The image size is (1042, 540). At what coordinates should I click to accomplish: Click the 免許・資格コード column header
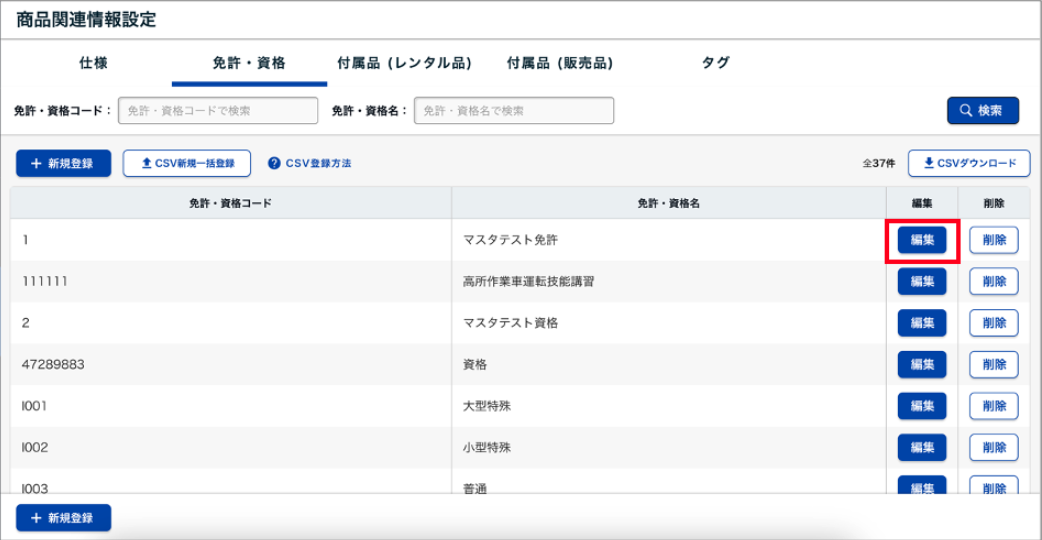pos(231,203)
